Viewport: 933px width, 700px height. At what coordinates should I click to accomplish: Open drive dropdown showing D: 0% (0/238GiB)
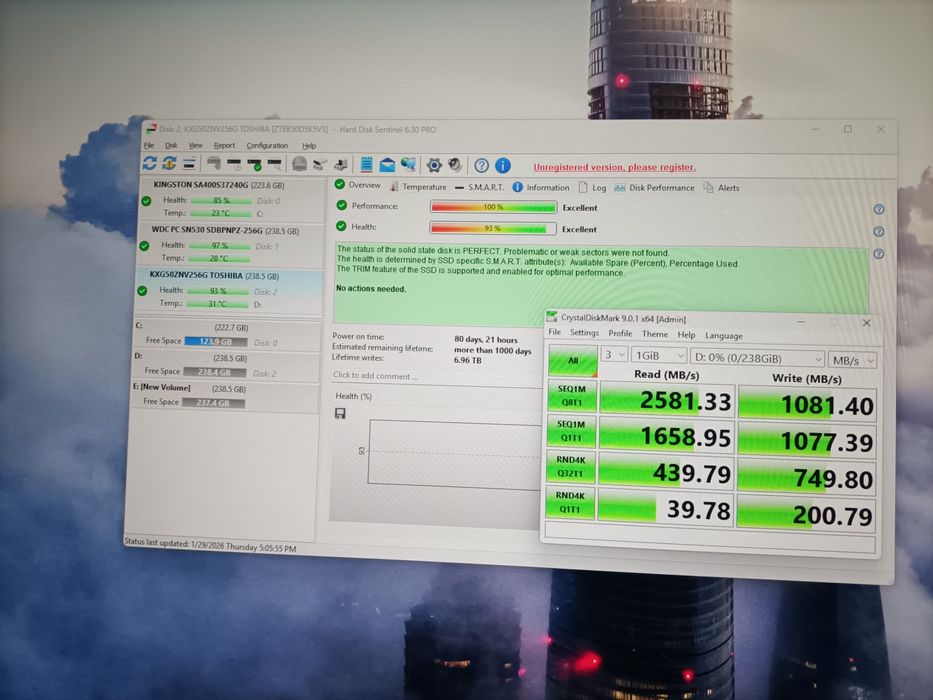point(757,358)
